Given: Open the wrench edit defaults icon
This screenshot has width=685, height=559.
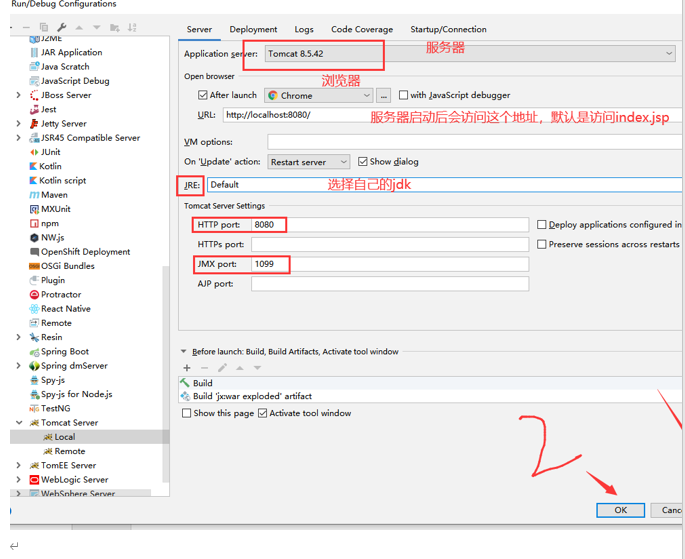Looking at the screenshot, I should (62, 27).
